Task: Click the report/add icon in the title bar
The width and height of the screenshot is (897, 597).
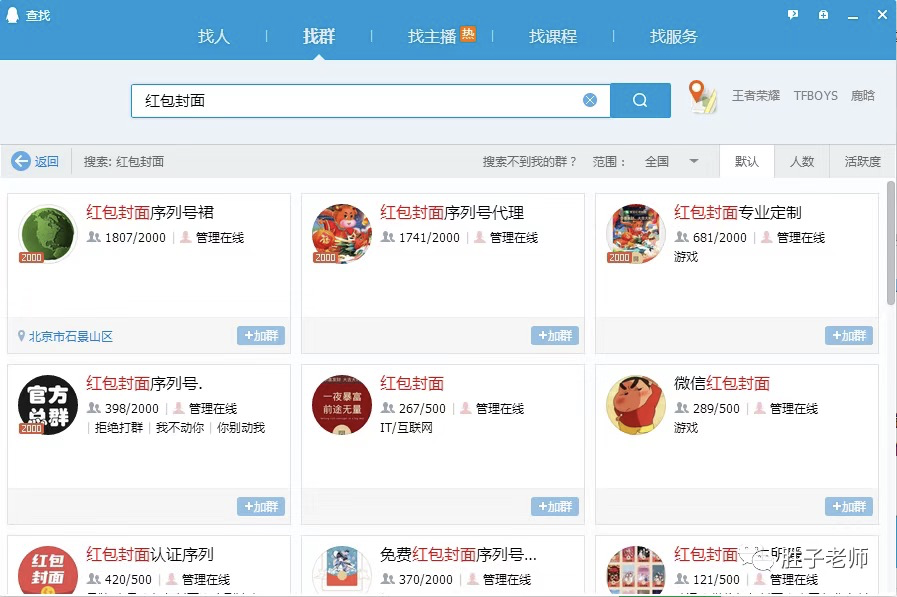Action: point(822,15)
